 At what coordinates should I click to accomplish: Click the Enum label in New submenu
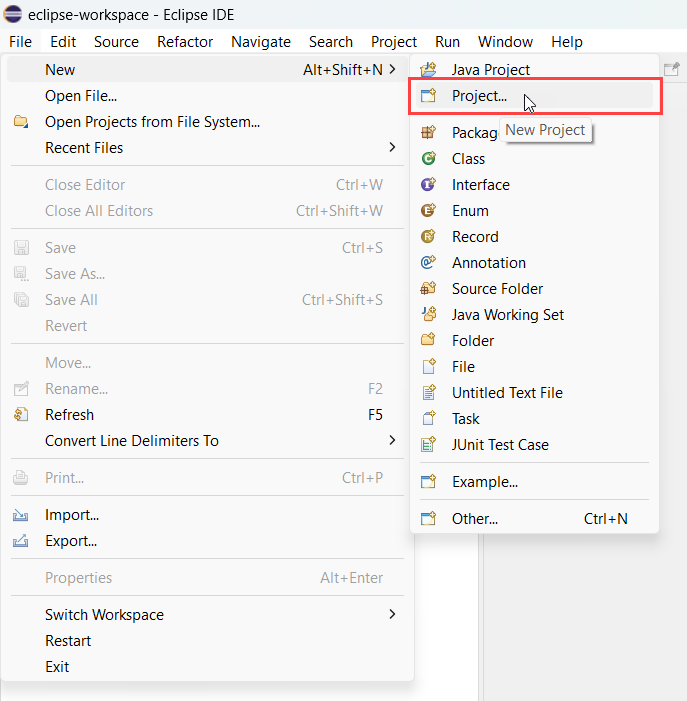(x=470, y=211)
